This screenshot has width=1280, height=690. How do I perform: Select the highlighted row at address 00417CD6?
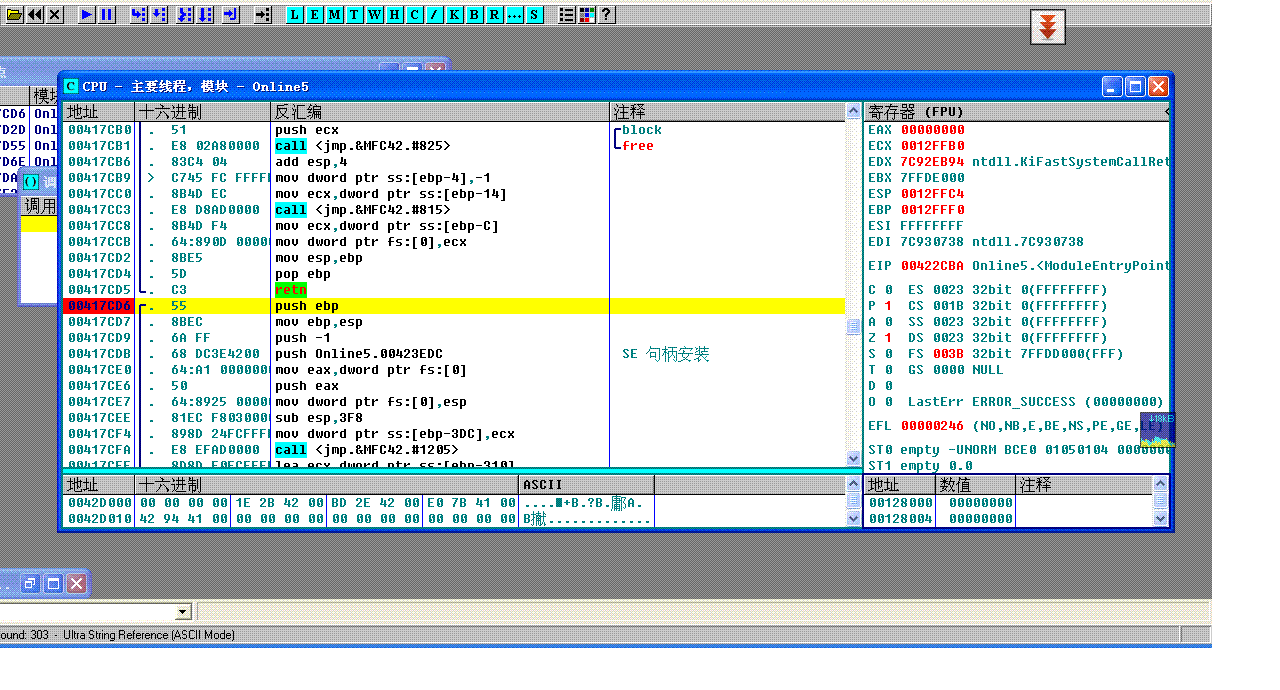coord(455,306)
